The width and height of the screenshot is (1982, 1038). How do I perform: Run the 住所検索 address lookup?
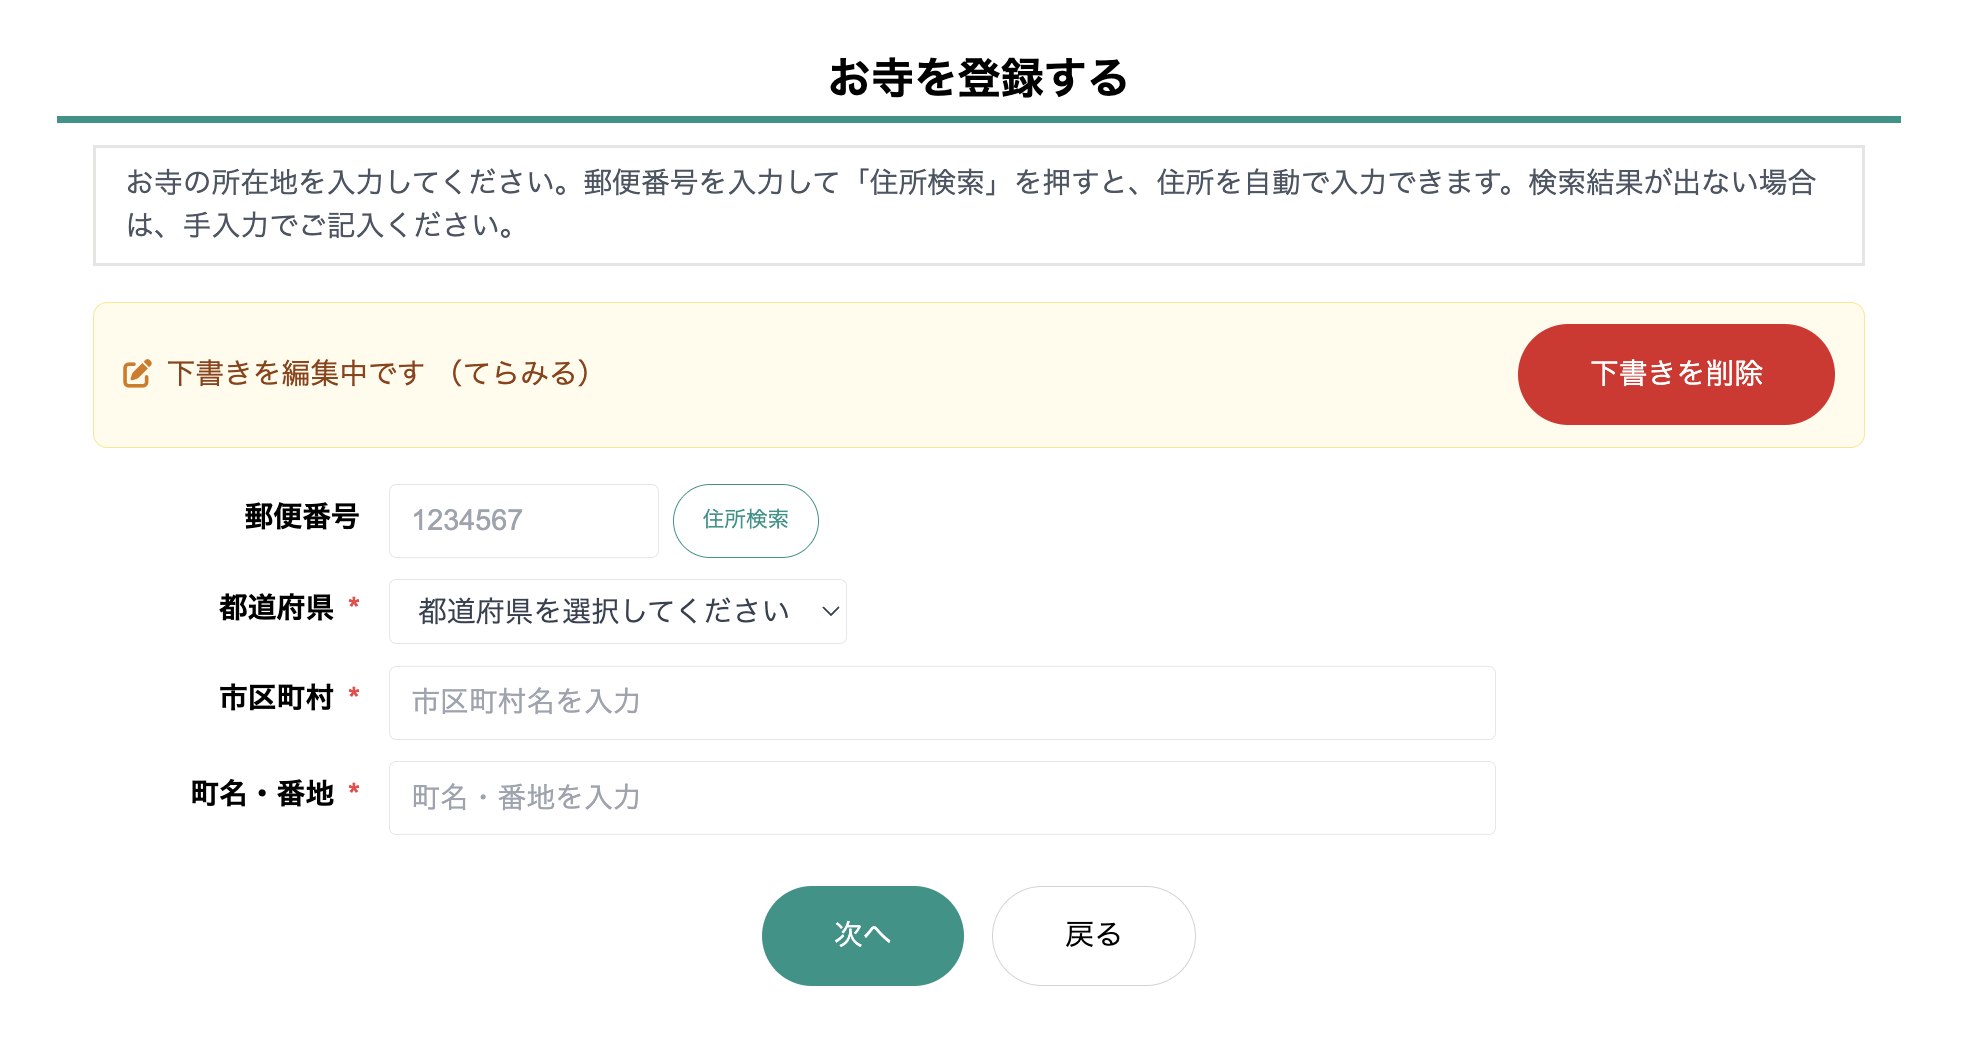tap(746, 521)
